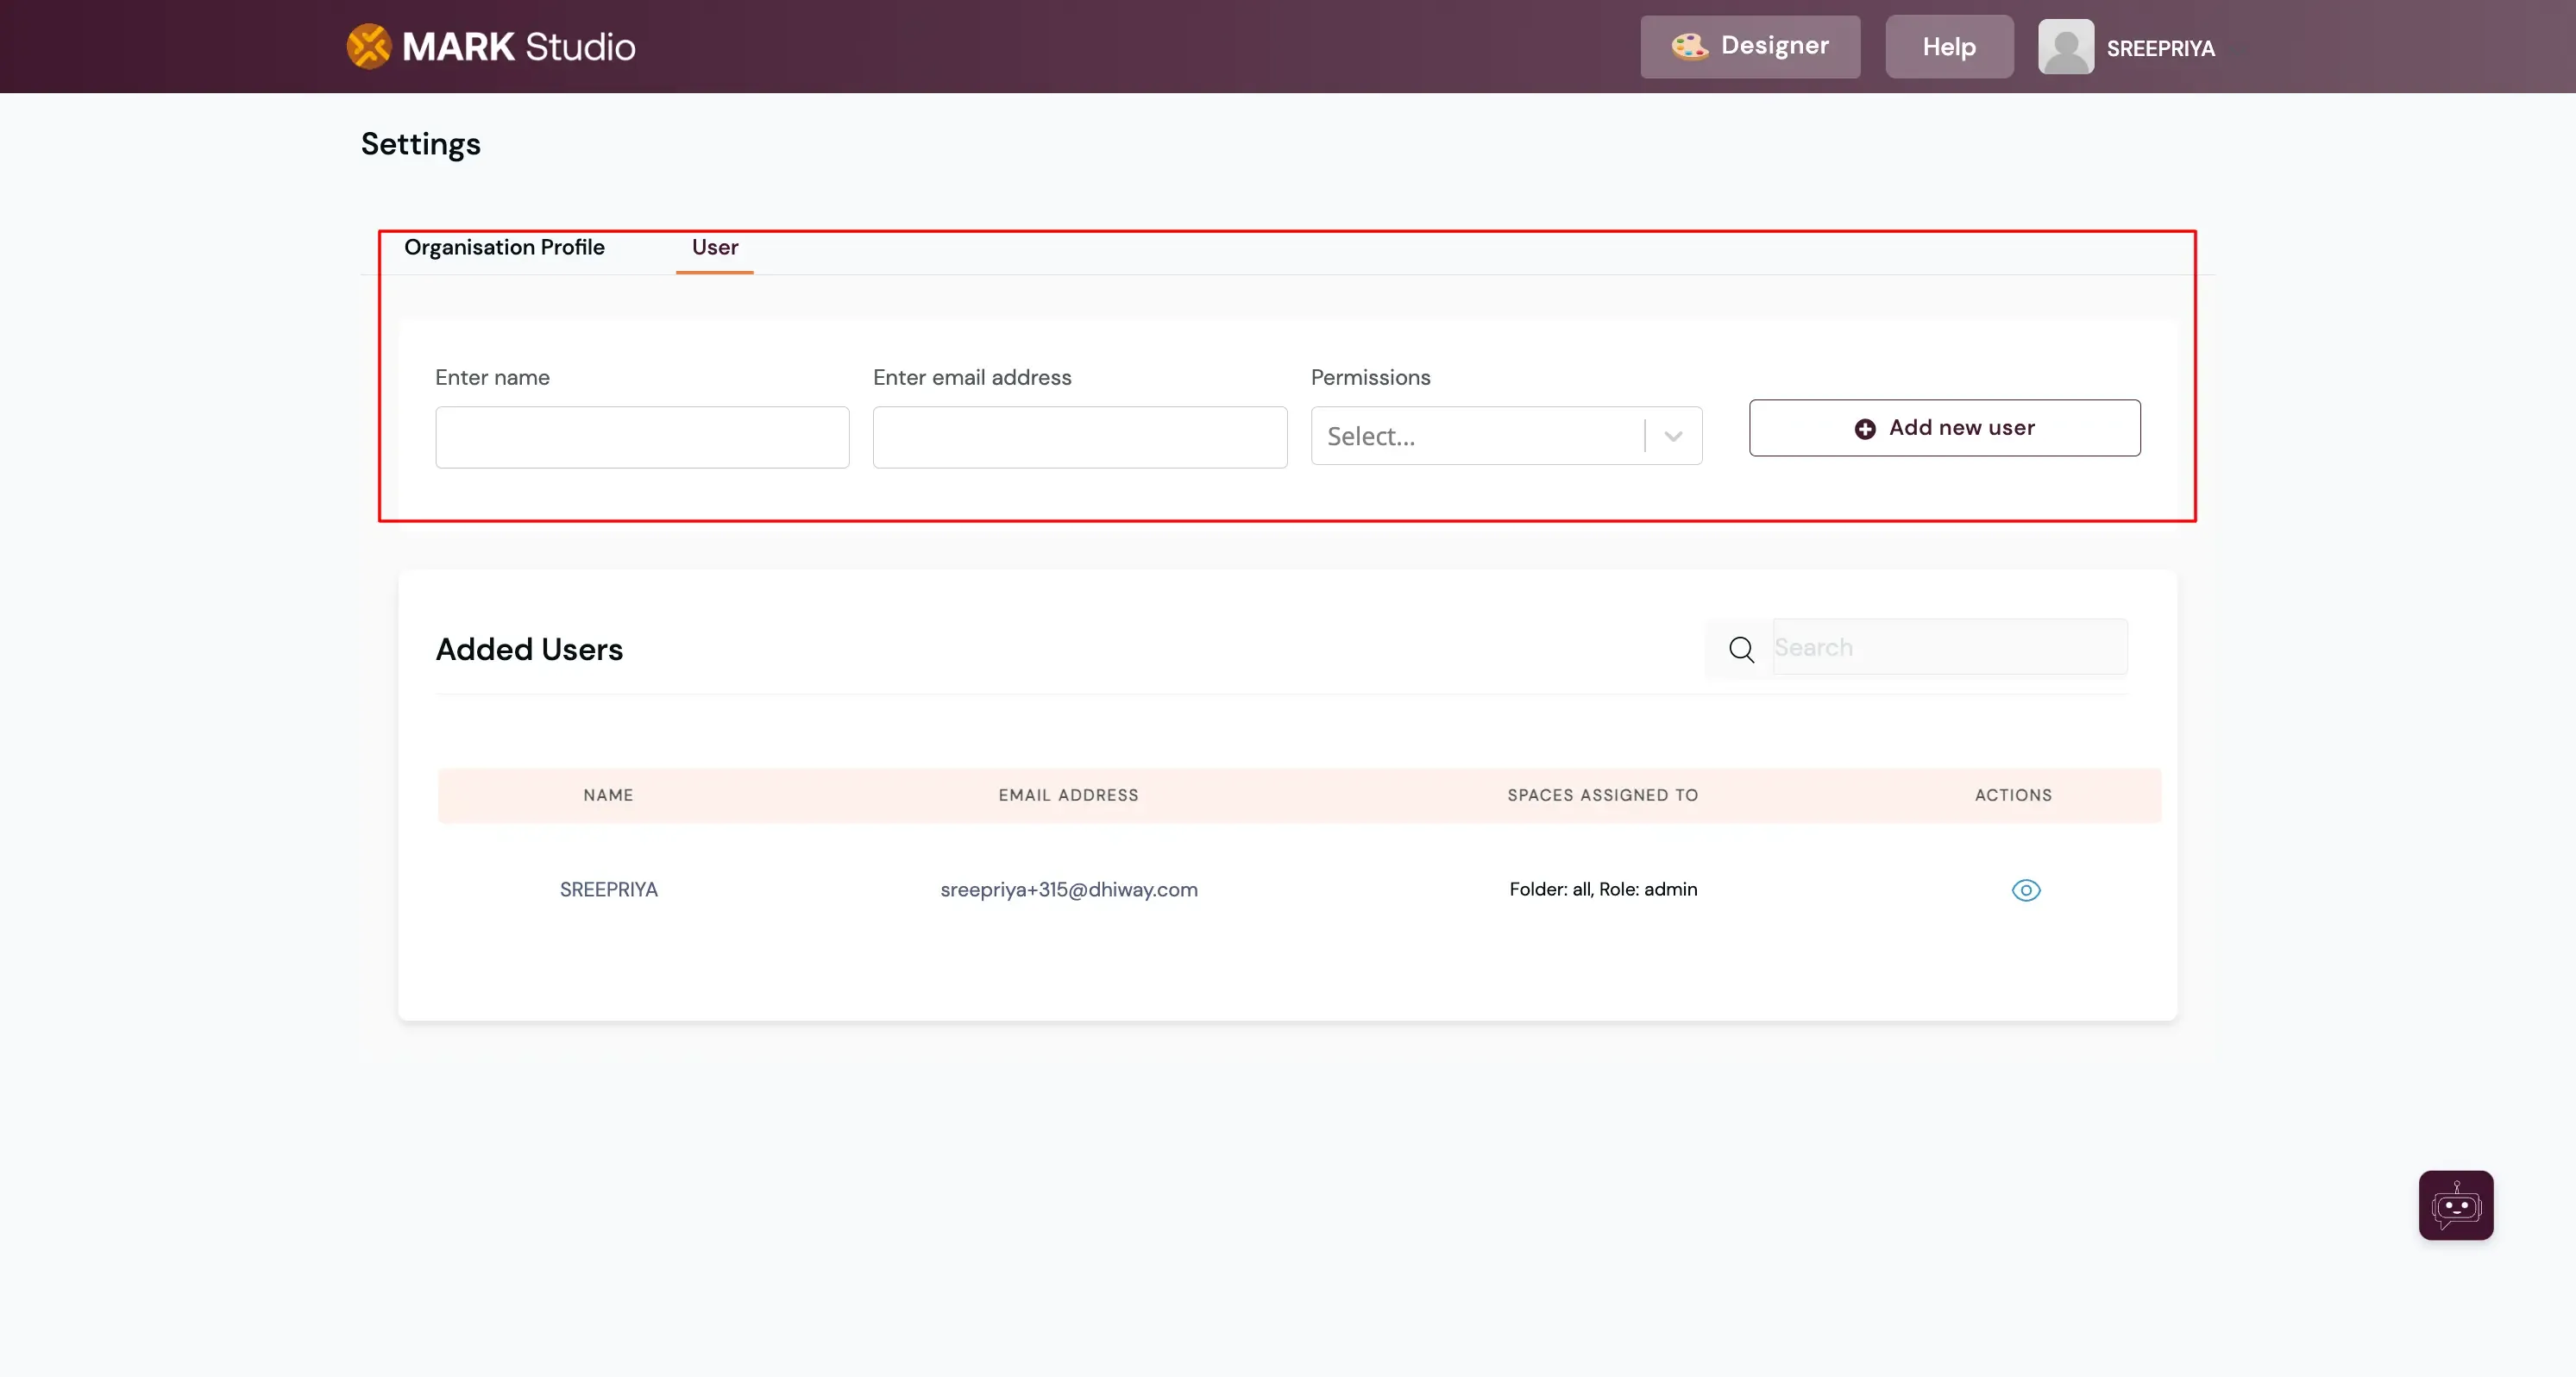Click the sreepriya+315@dhiway.com email cell
The height and width of the screenshot is (1377, 2576).
[x=1068, y=890]
